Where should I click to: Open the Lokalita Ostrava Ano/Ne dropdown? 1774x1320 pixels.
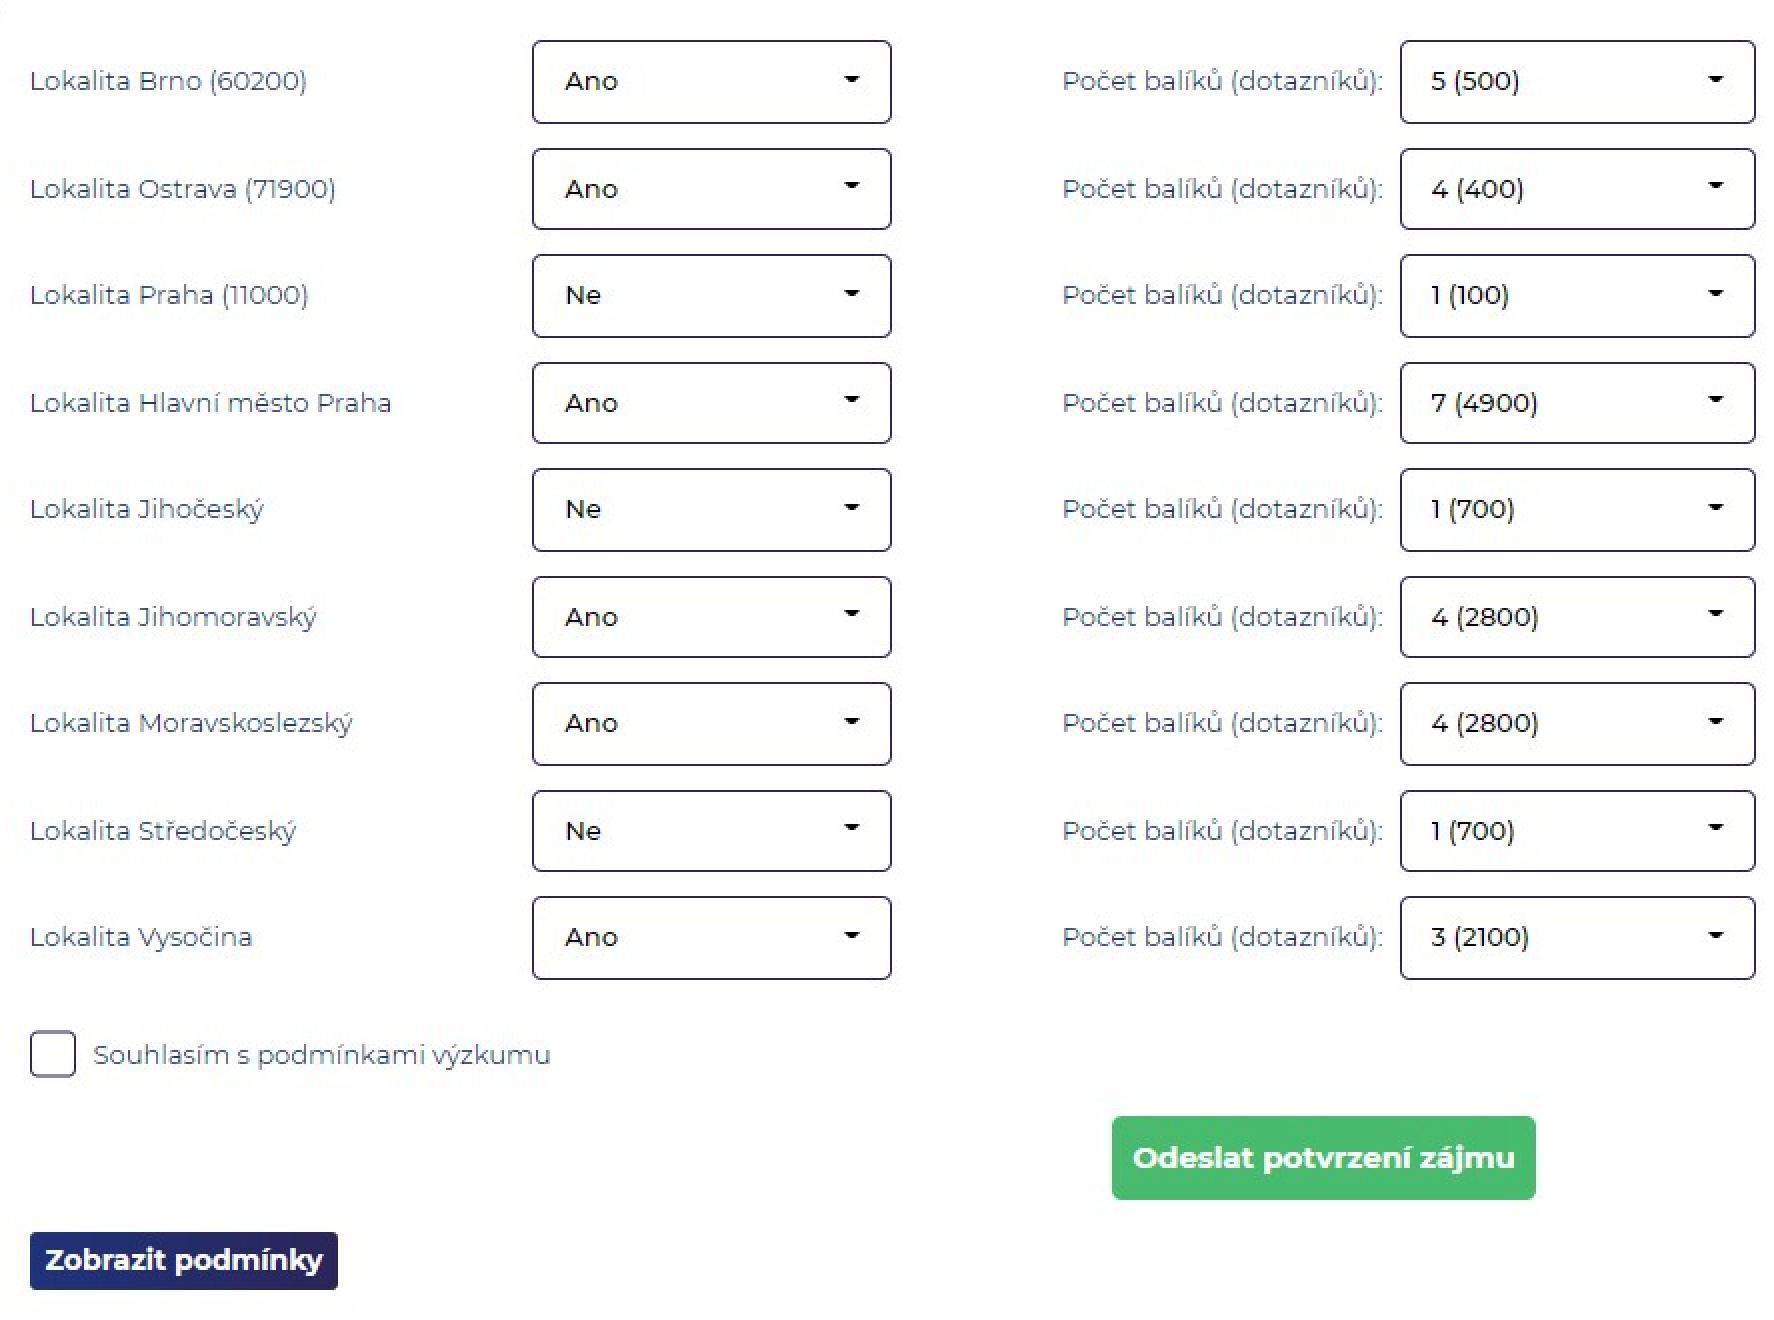coord(711,189)
